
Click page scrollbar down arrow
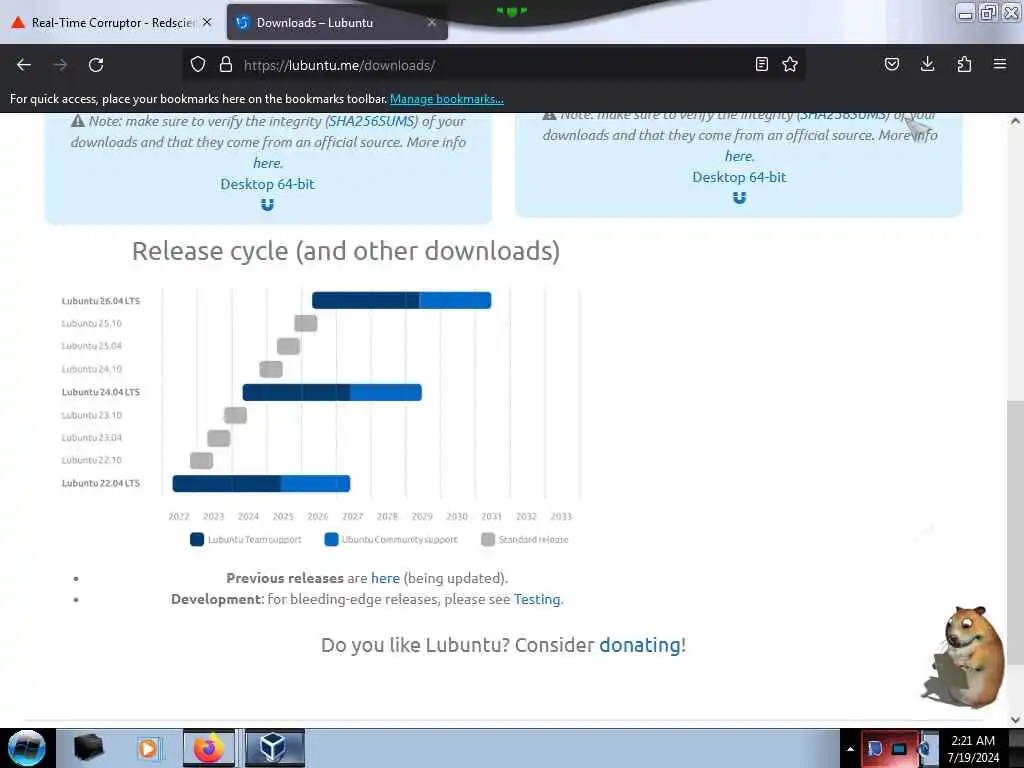(1015, 720)
